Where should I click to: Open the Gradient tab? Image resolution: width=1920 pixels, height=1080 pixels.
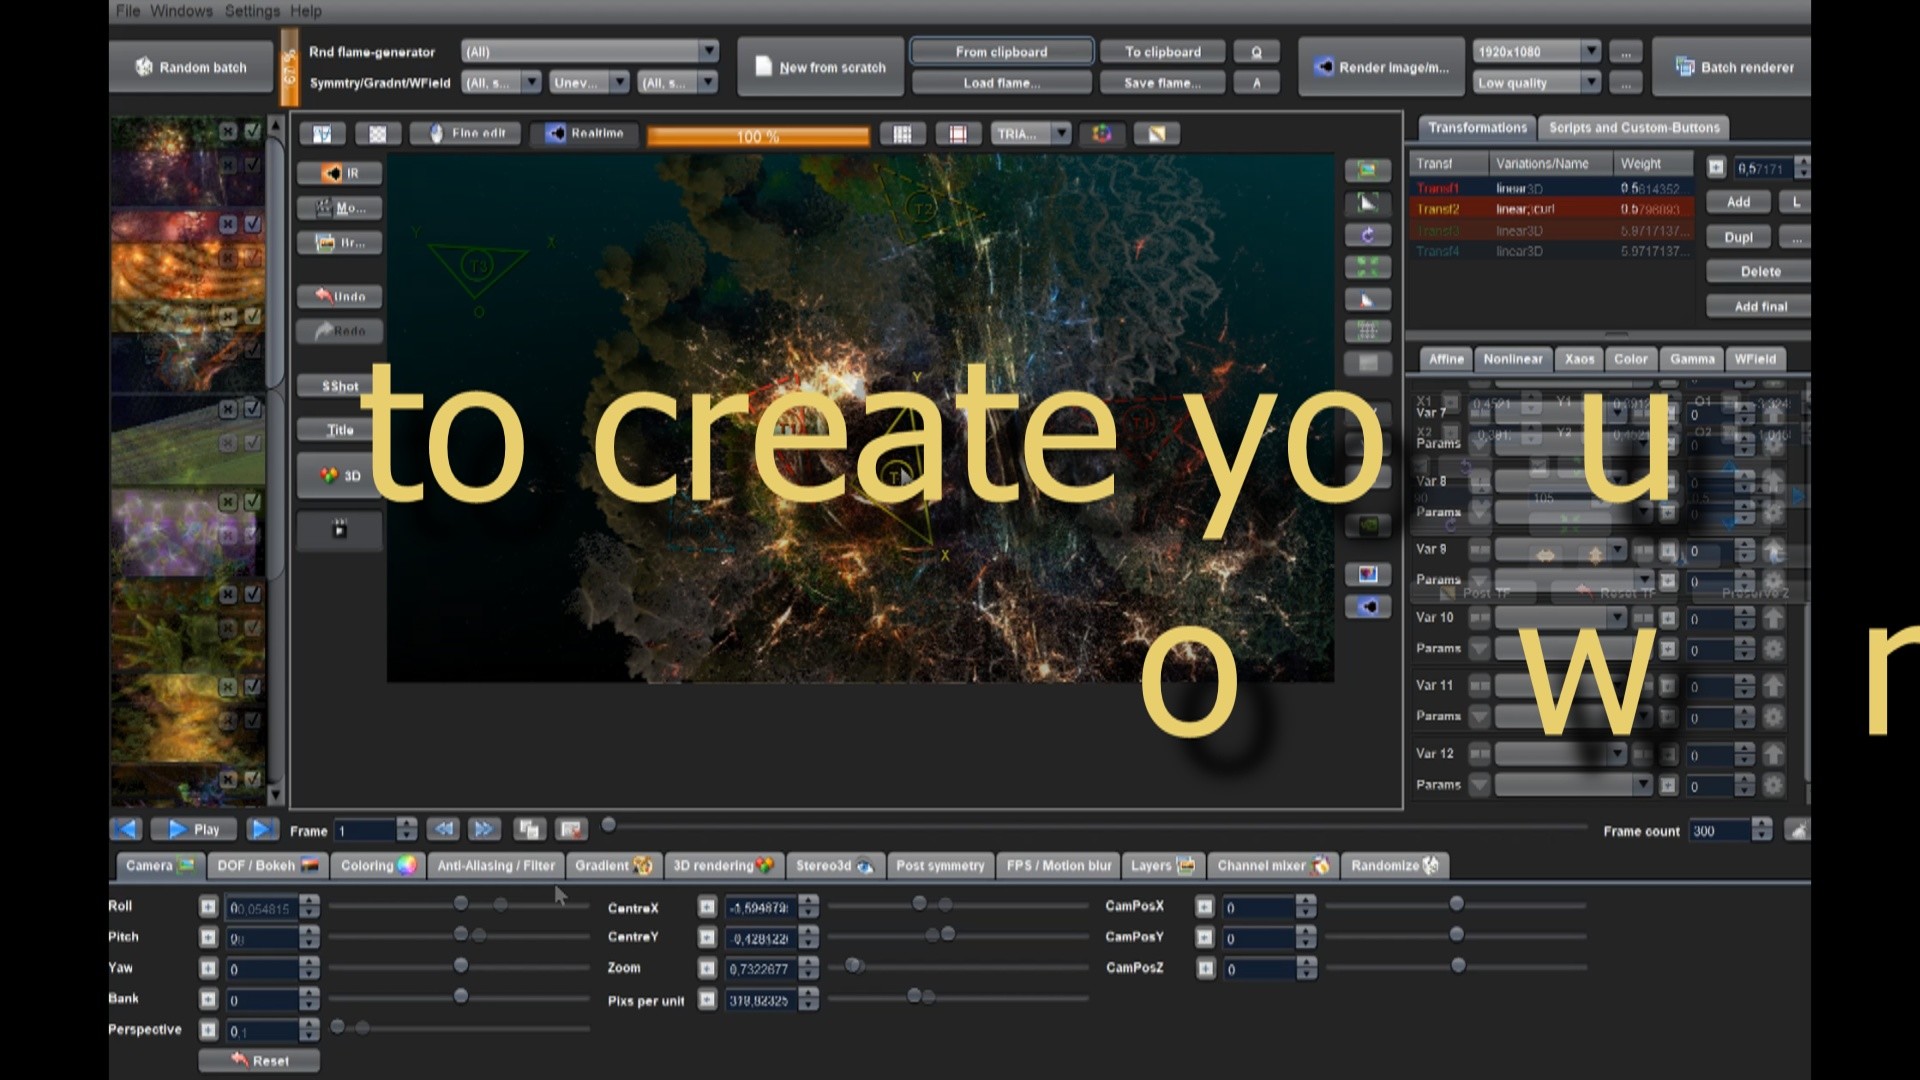613,865
